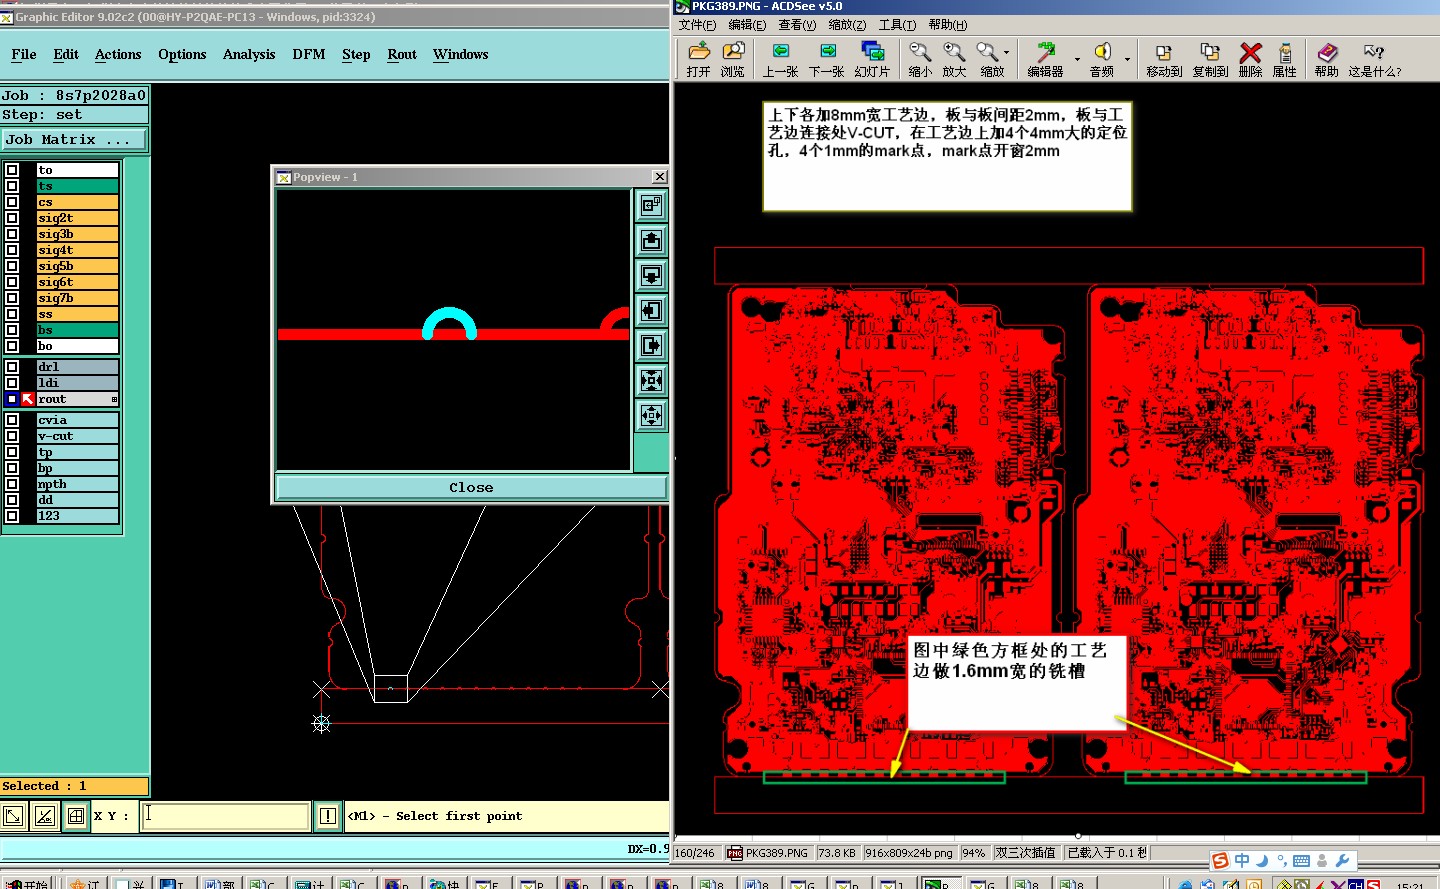
Task: Open the 查看(V) menu in ACDSee
Action: point(797,25)
